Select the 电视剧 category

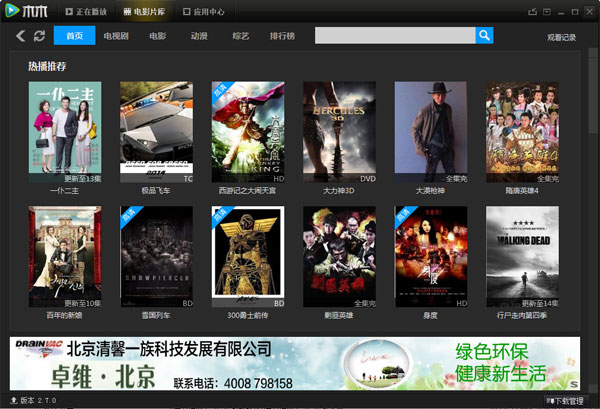[116, 36]
